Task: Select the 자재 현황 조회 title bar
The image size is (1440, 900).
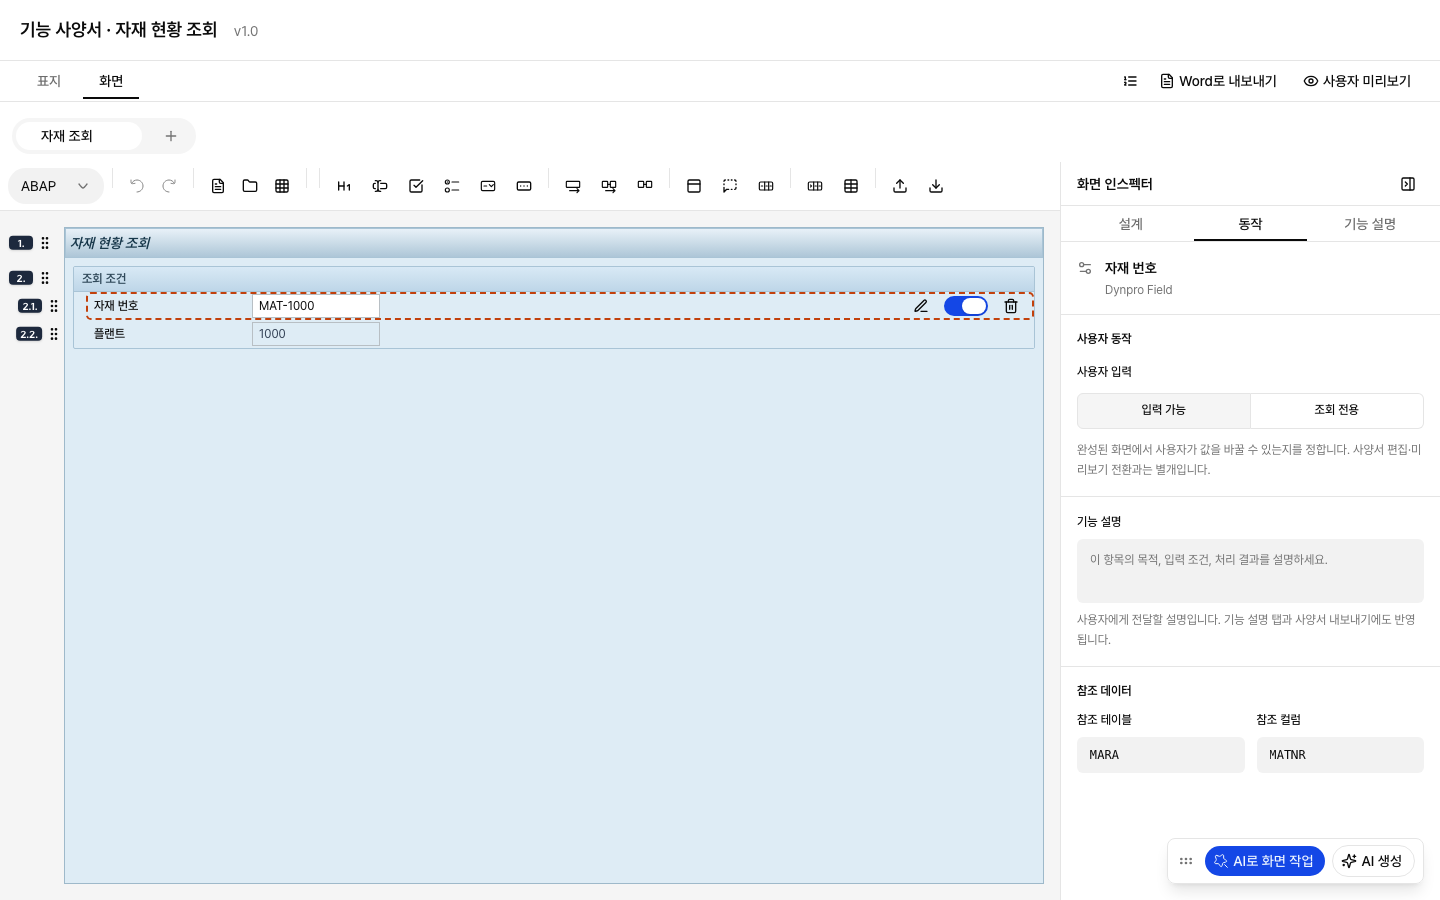Action: click(554, 243)
